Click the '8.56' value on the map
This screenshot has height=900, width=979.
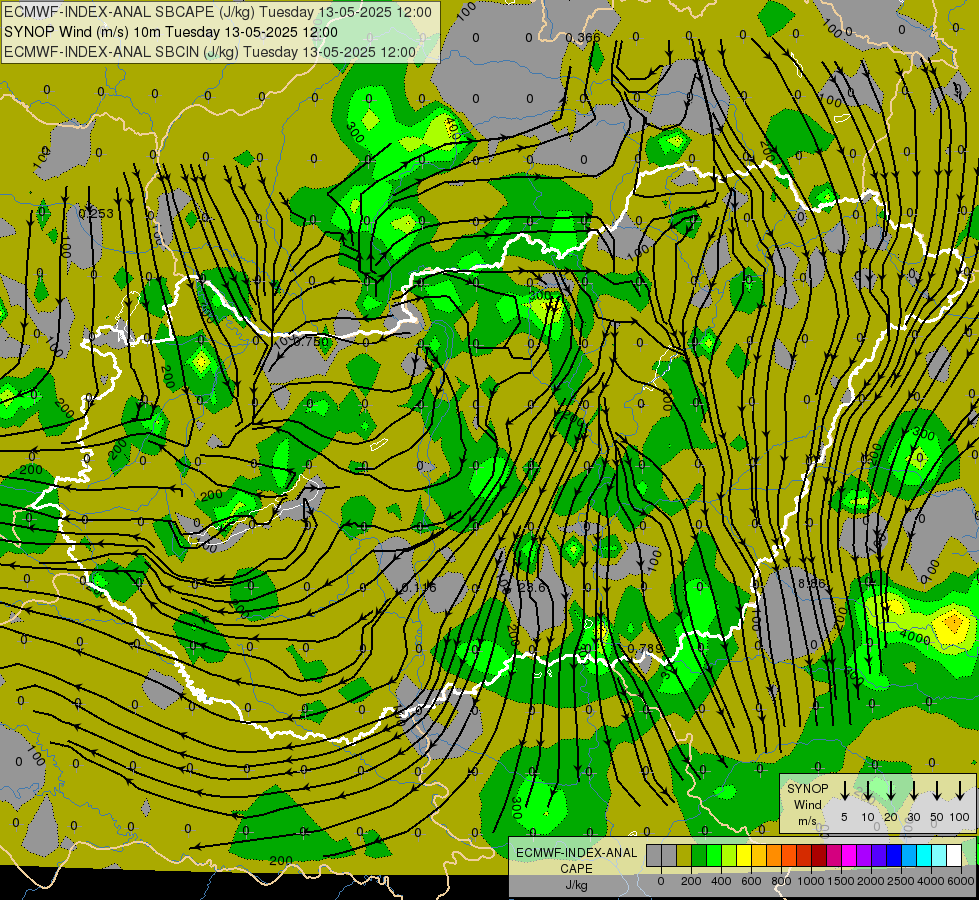[x=812, y=583]
